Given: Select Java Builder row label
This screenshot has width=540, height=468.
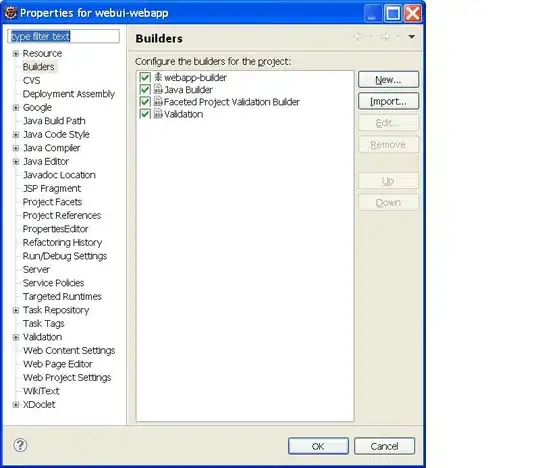Looking at the screenshot, I should pyautogui.click(x=188, y=90).
